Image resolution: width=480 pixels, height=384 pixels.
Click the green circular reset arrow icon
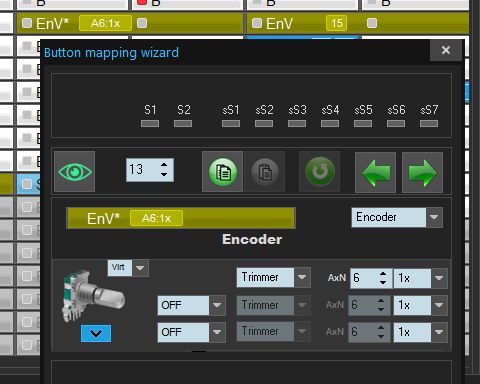[x=319, y=172]
